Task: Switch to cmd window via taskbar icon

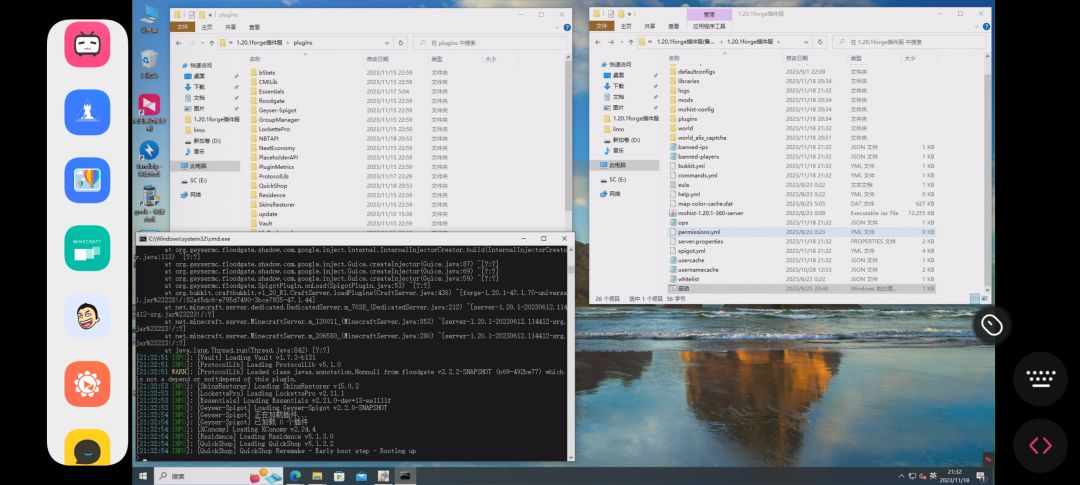Action: [x=406, y=476]
